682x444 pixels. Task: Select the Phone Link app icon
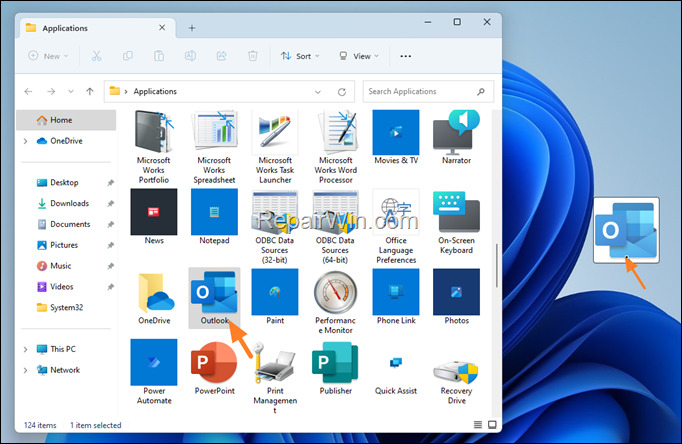396,292
